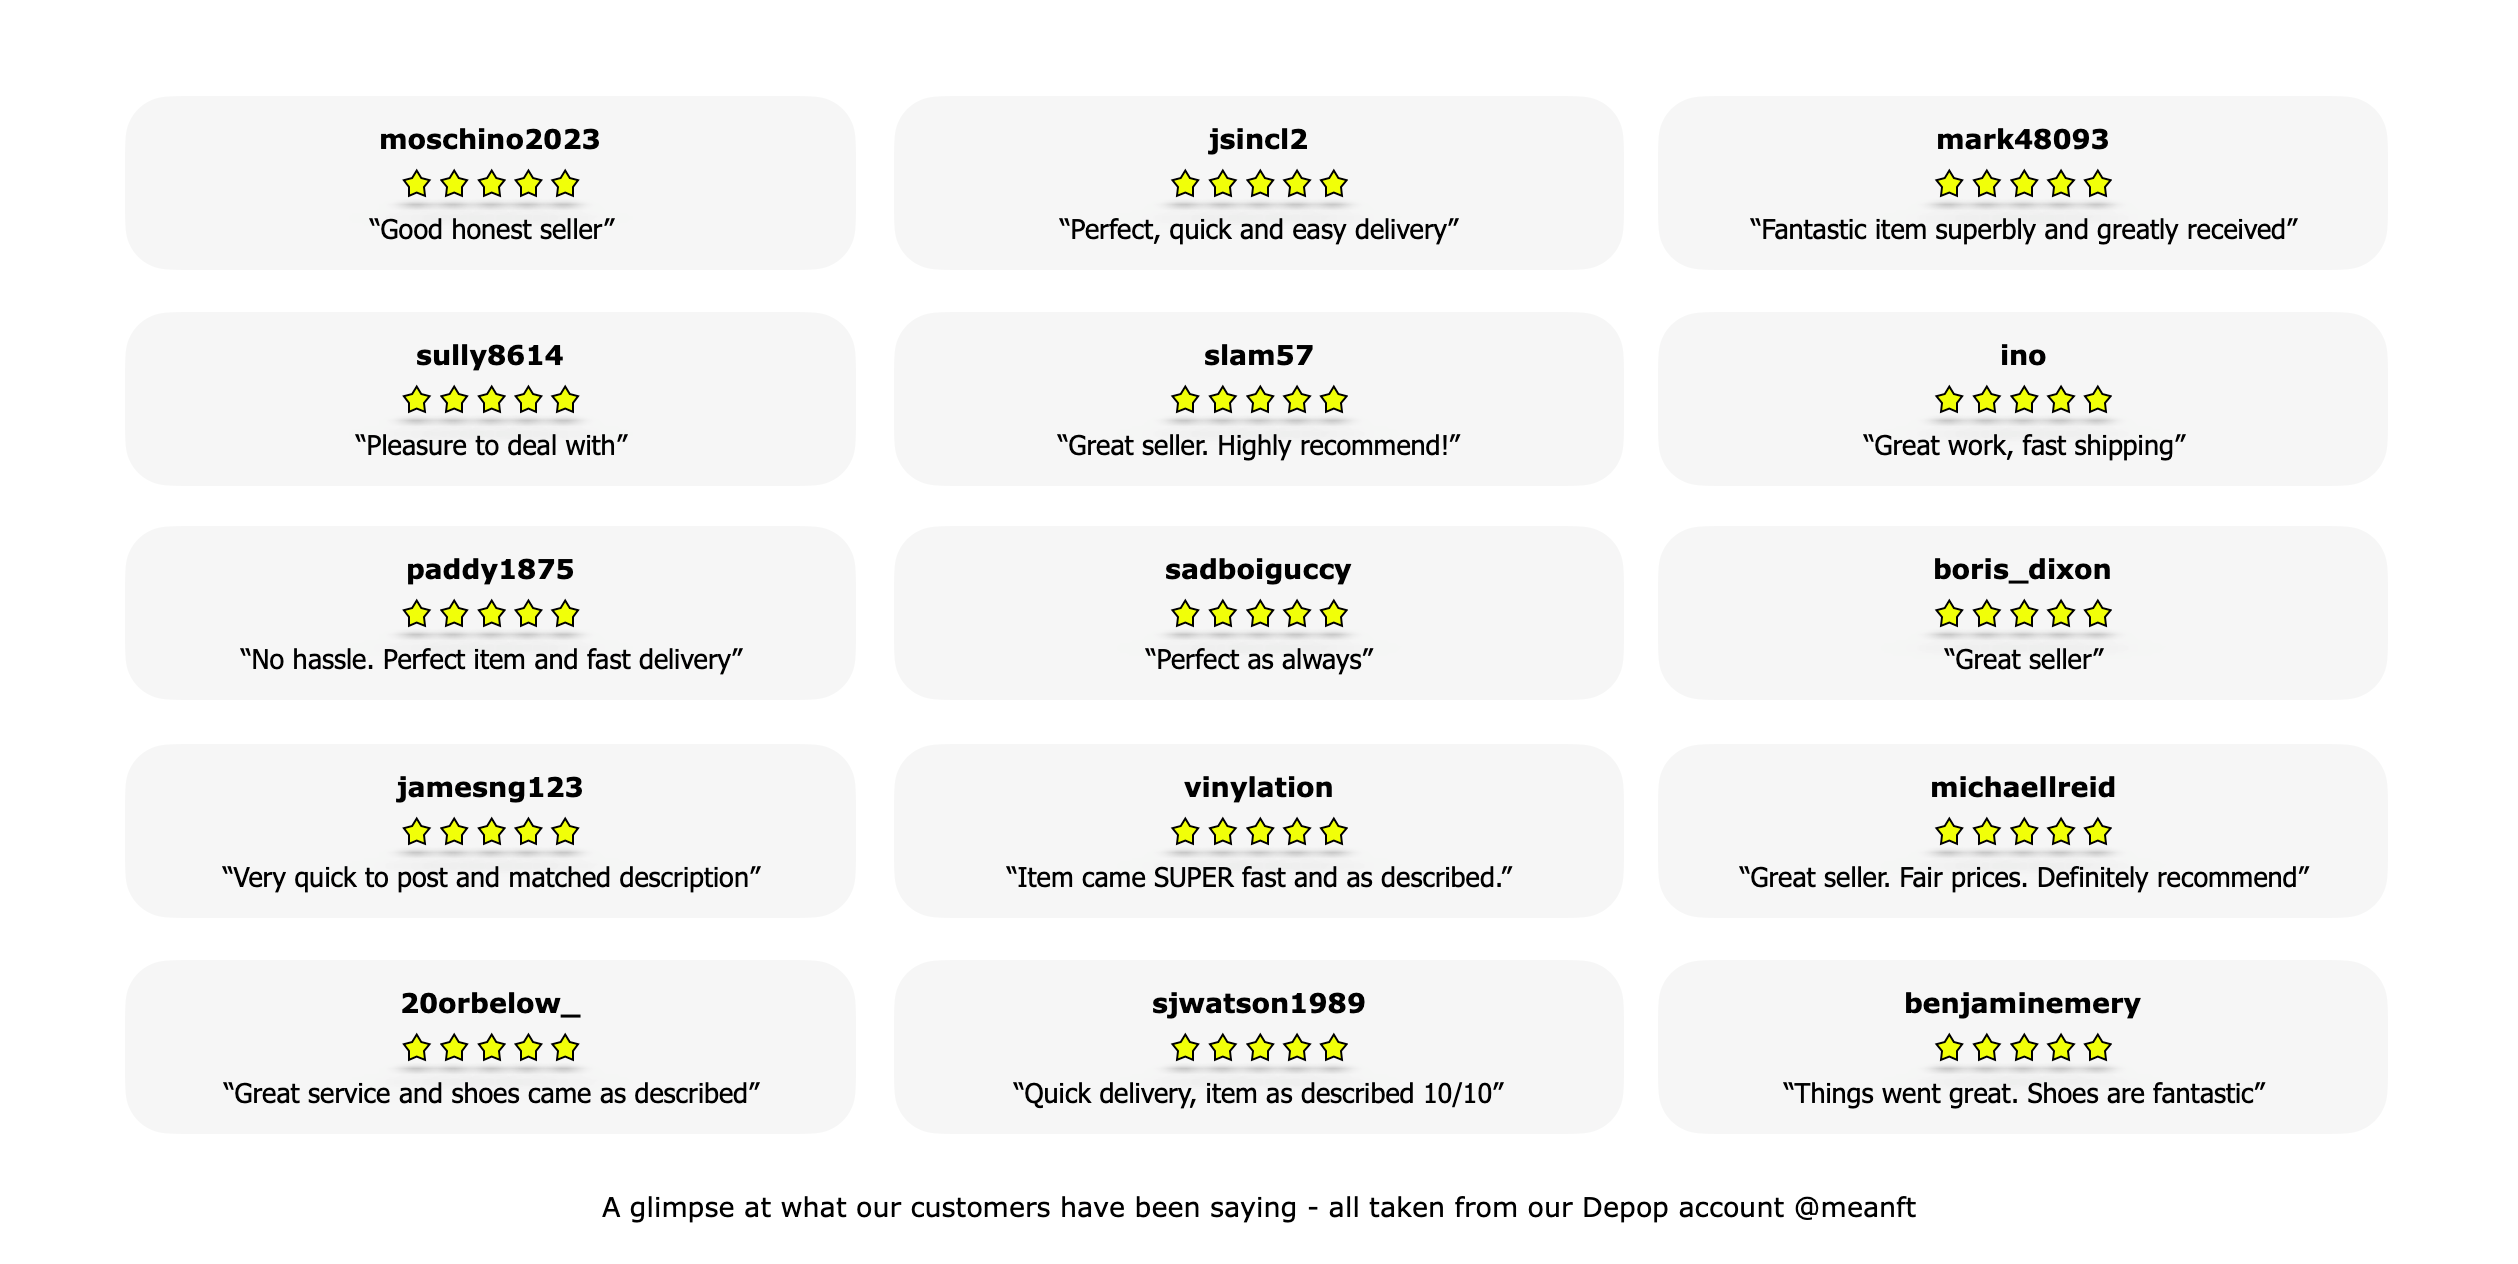Click the star rating under 20orbelow_

[x=490, y=1048]
